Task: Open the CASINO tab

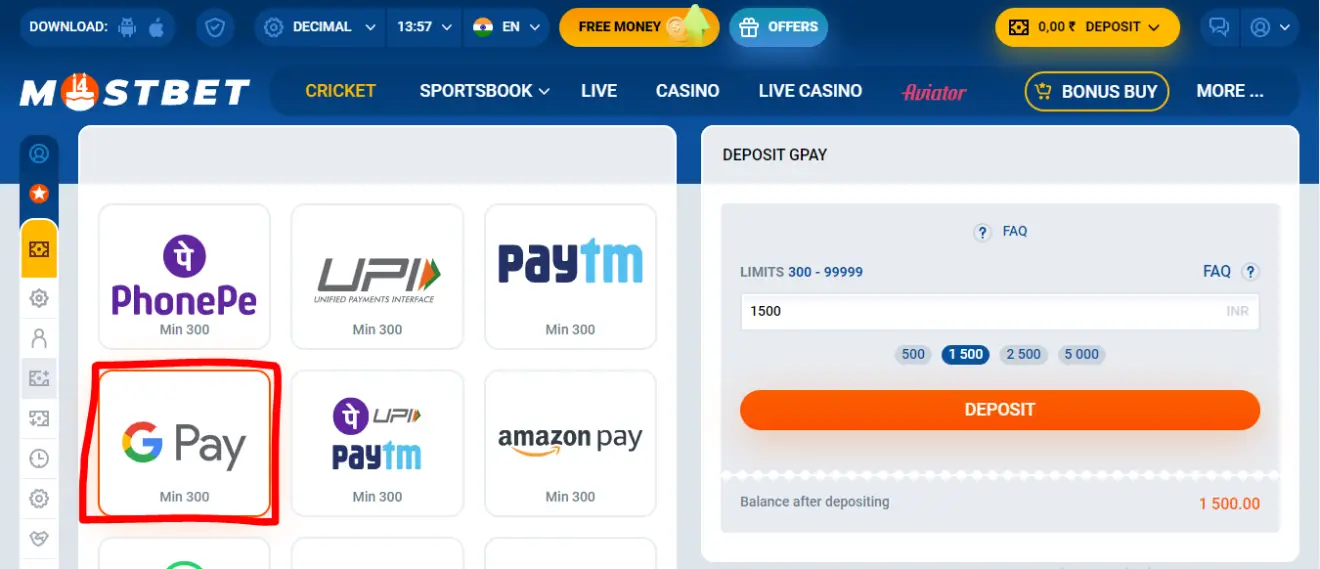Action: coord(687,91)
